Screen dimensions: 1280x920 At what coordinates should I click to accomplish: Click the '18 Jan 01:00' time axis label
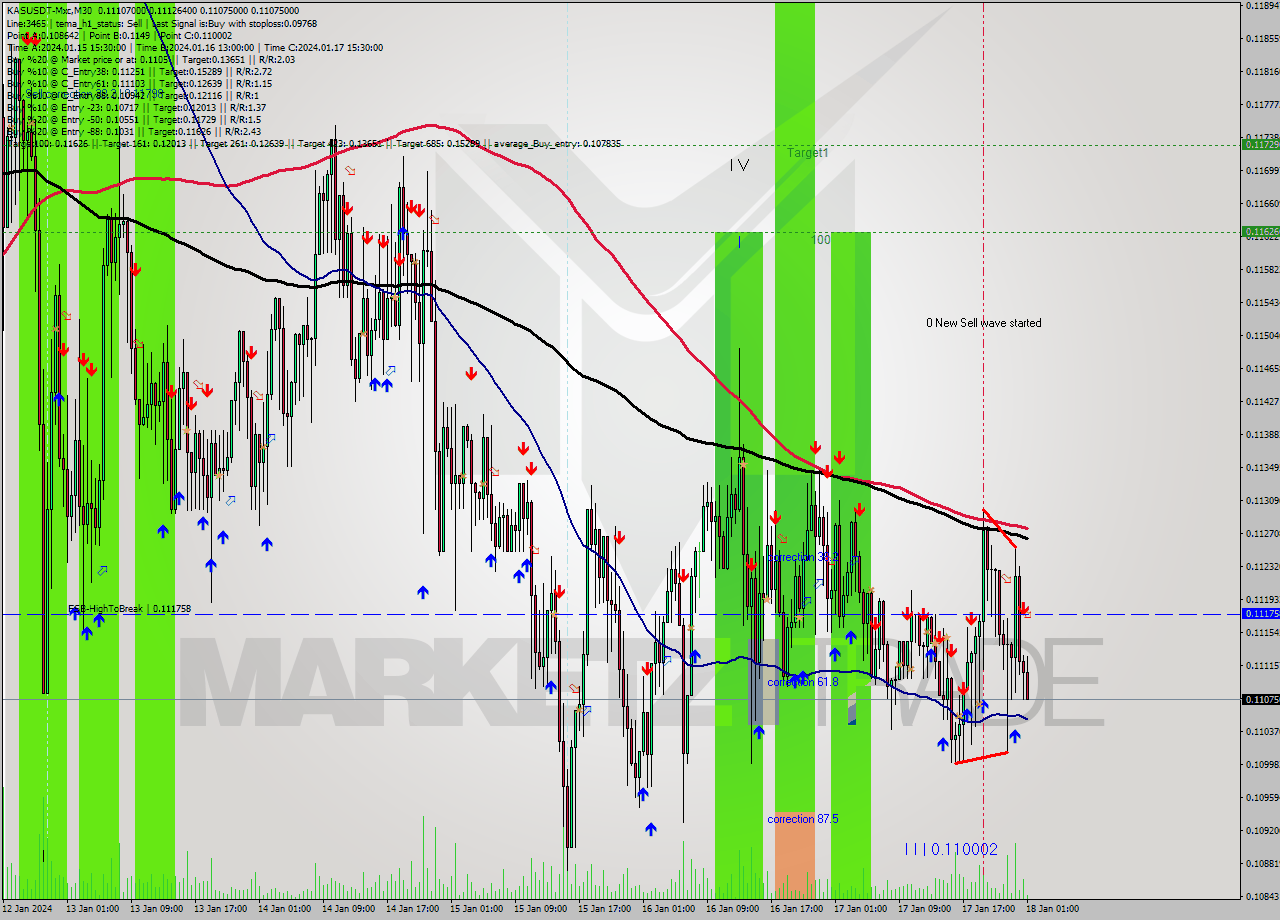pos(1053,909)
